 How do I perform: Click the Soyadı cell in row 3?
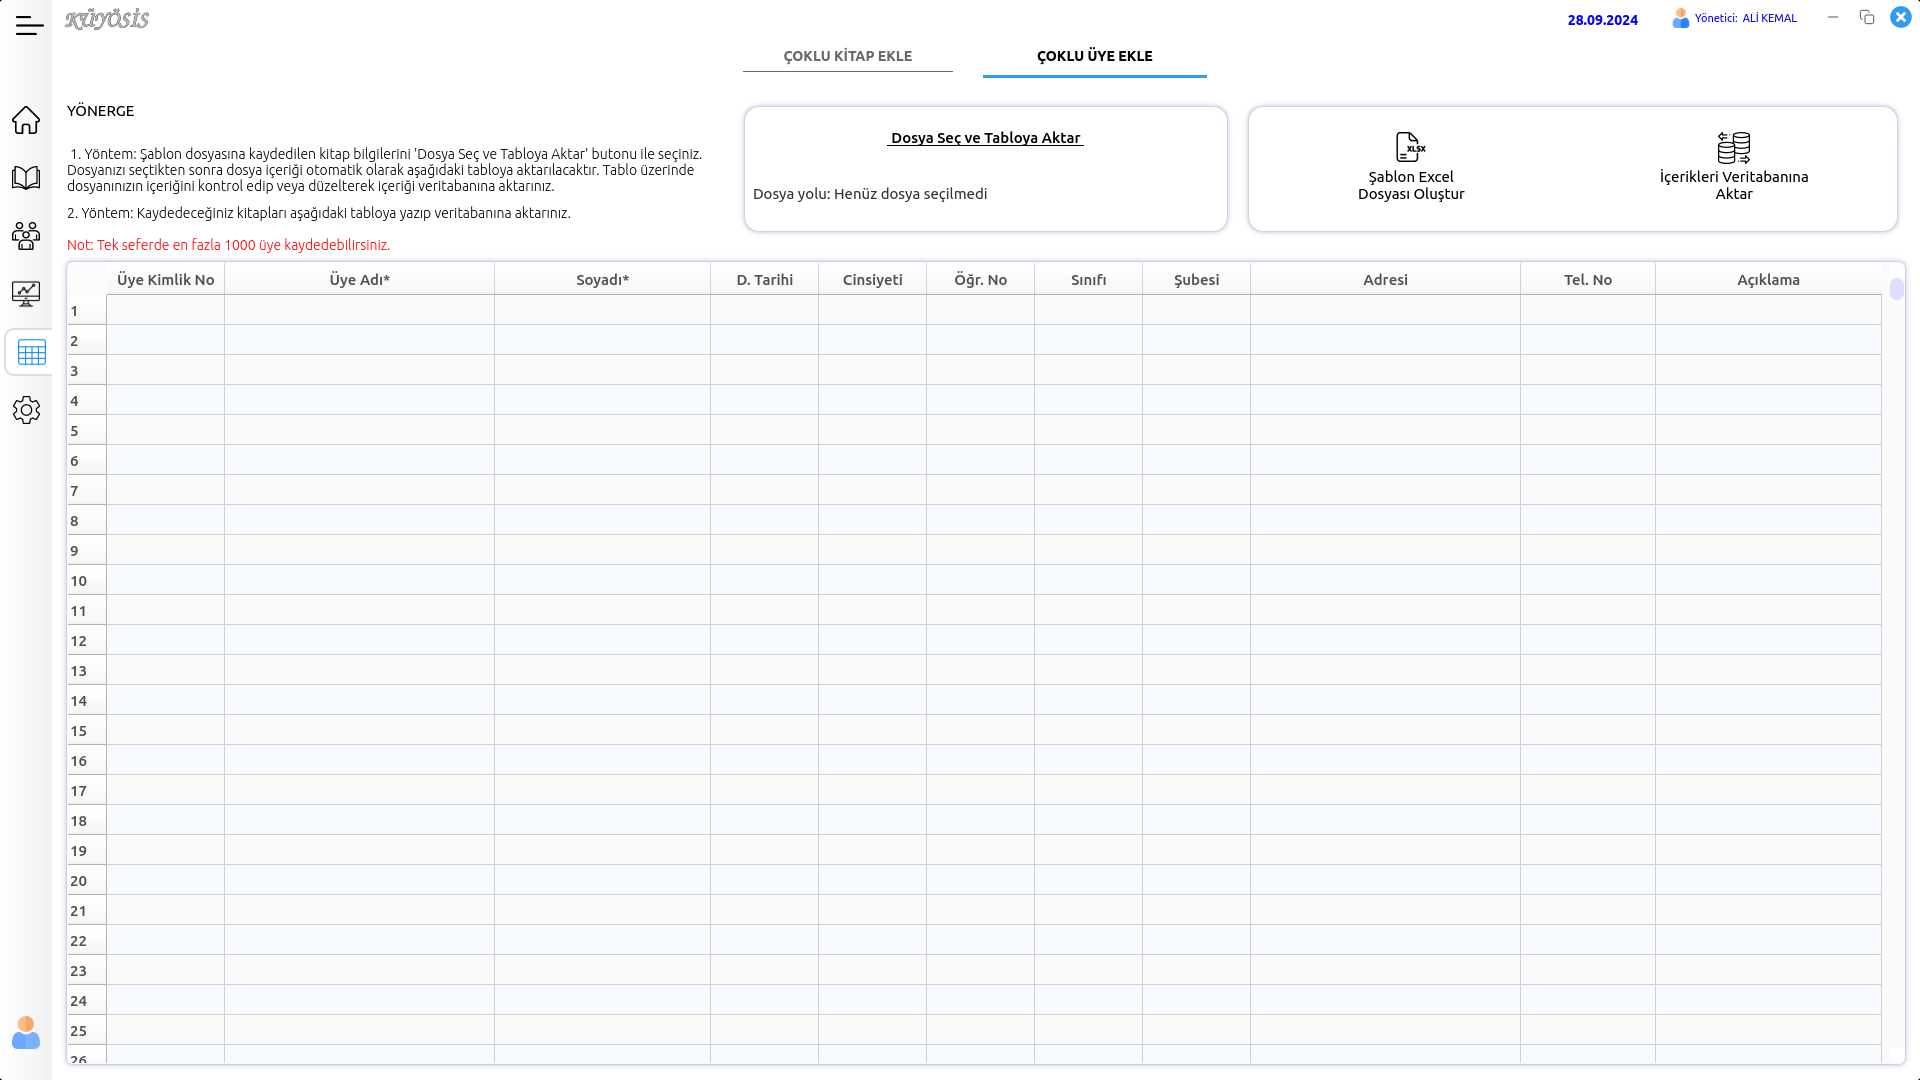pyautogui.click(x=602, y=370)
